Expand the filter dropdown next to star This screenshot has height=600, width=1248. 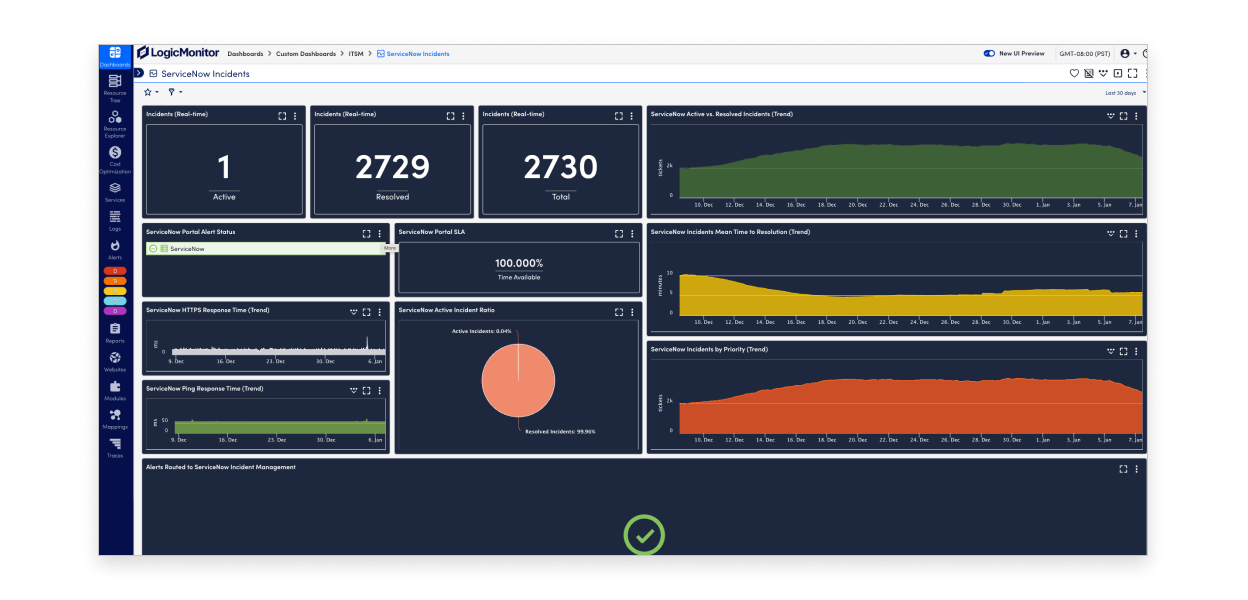tap(175, 92)
